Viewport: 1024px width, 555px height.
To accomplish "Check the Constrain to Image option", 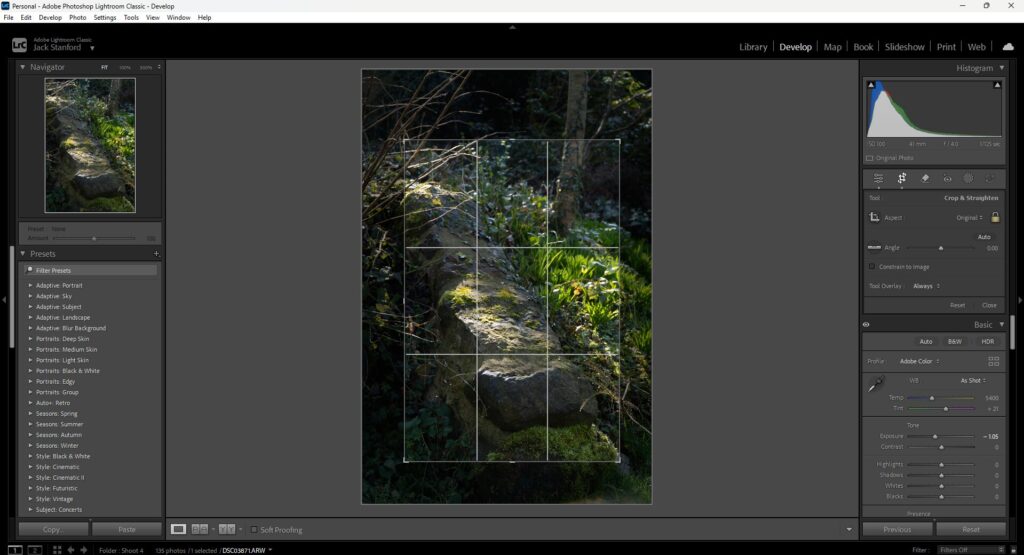I will (872, 266).
